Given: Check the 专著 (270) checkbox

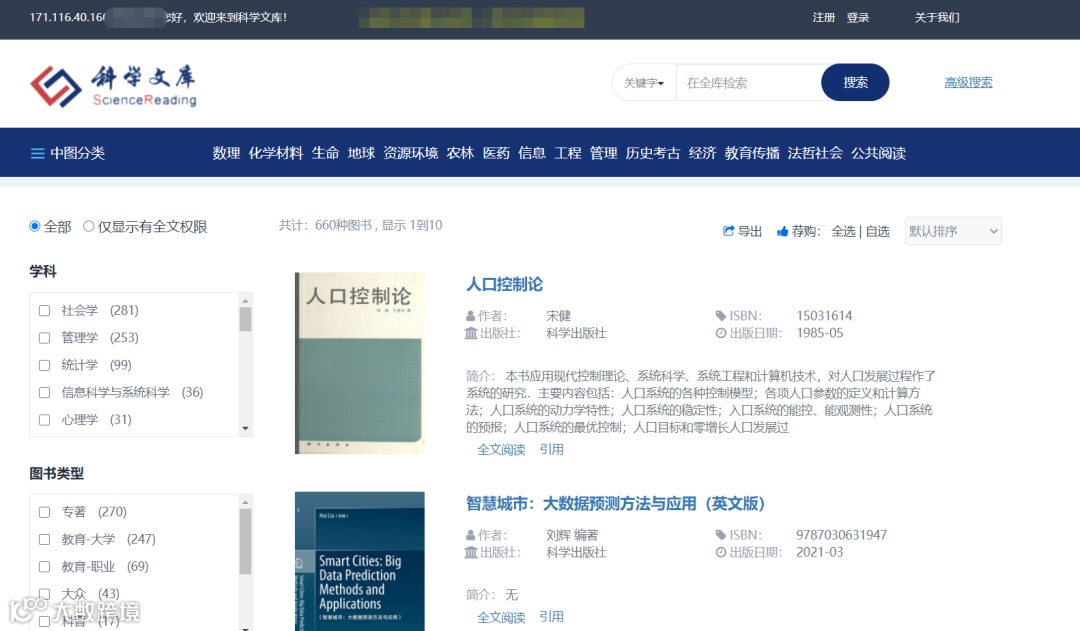Looking at the screenshot, I should [45, 512].
